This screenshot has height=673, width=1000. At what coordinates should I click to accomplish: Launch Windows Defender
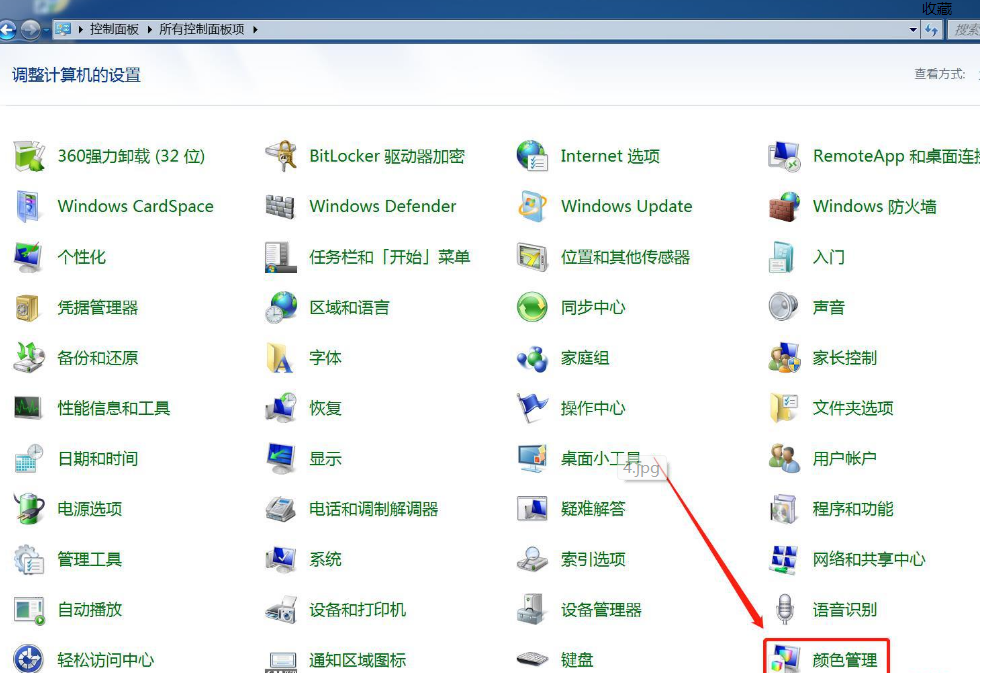[x=382, y=206]
